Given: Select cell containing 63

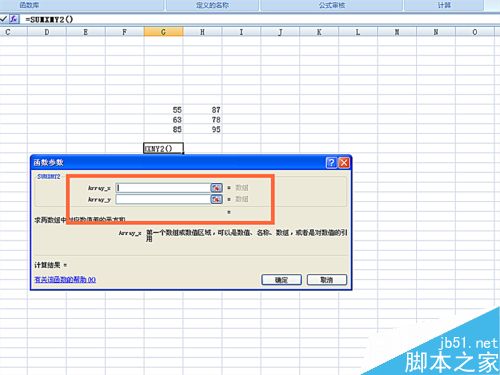Looking at the screenshot, I should pyautogui.click(x=164, y=119).
